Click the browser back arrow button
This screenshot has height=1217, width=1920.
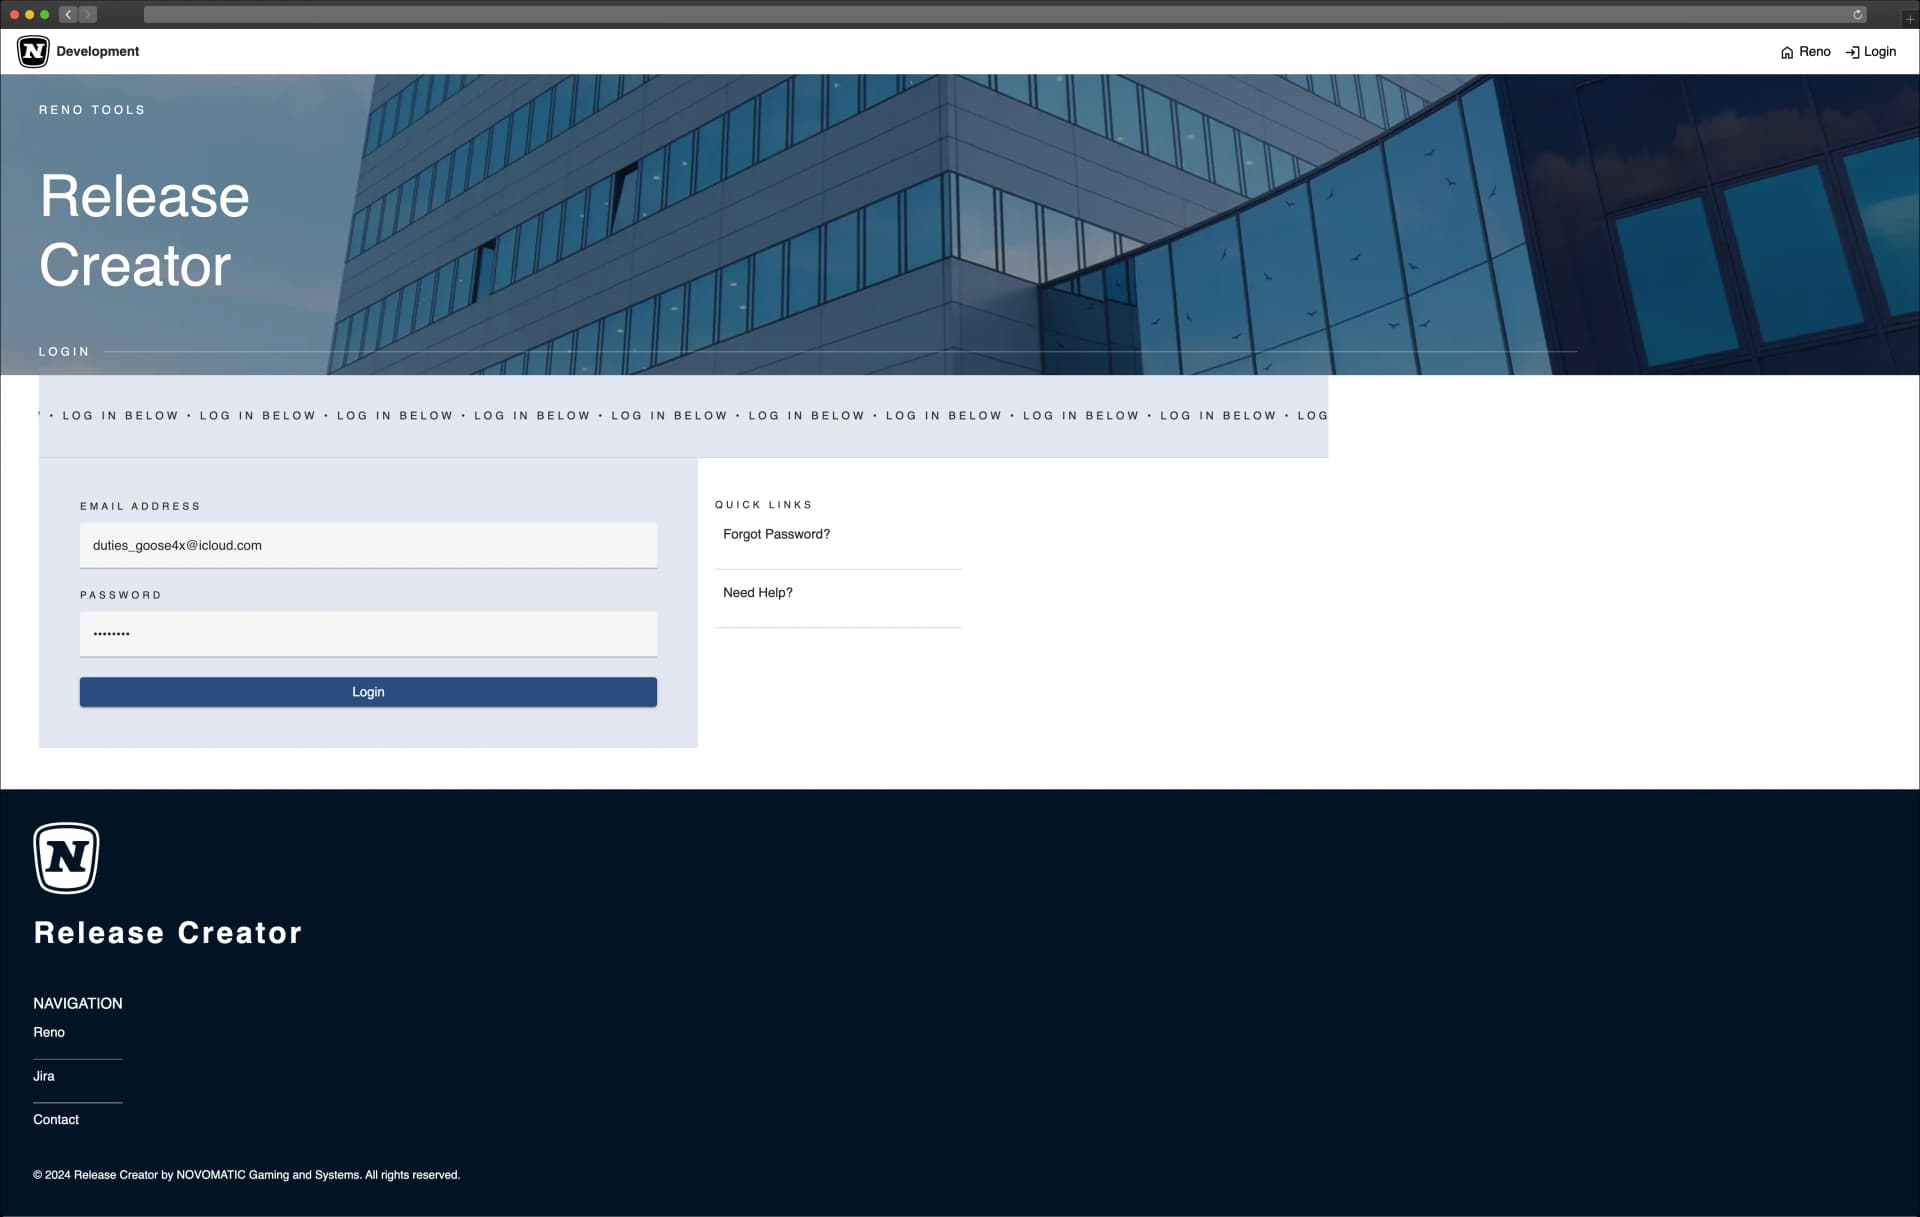pos(68,14)
